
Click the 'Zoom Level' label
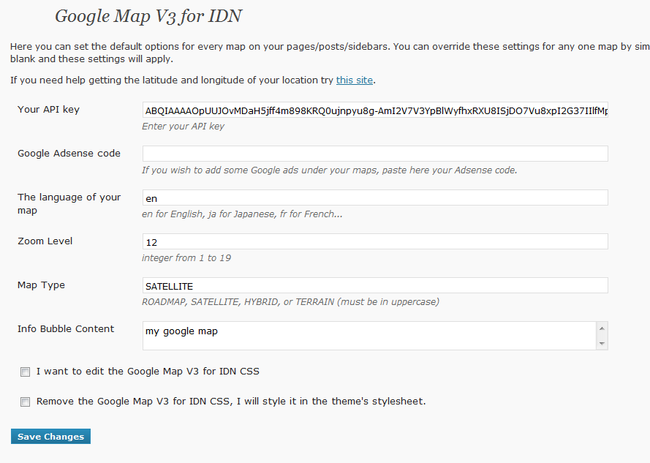click(45, 241)
